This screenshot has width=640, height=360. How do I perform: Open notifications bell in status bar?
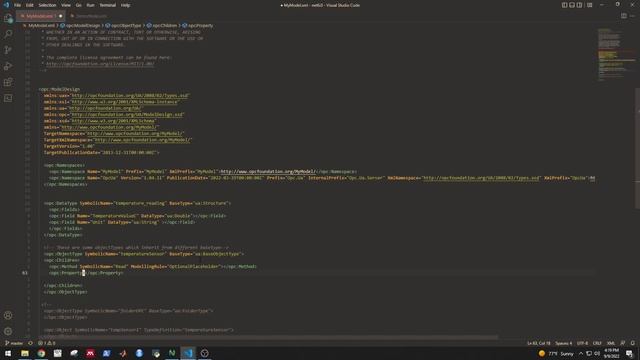pyautogui.click(x=633, y=343)
